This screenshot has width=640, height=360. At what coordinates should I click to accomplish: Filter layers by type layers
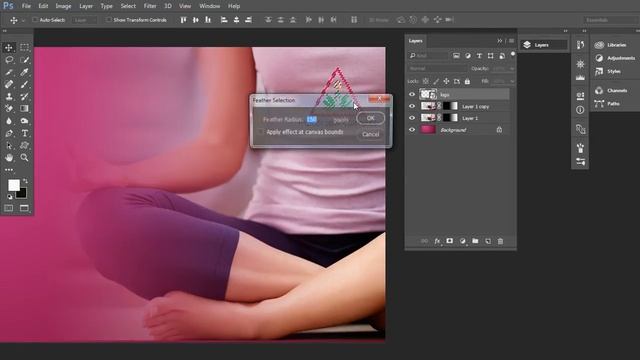479,56
